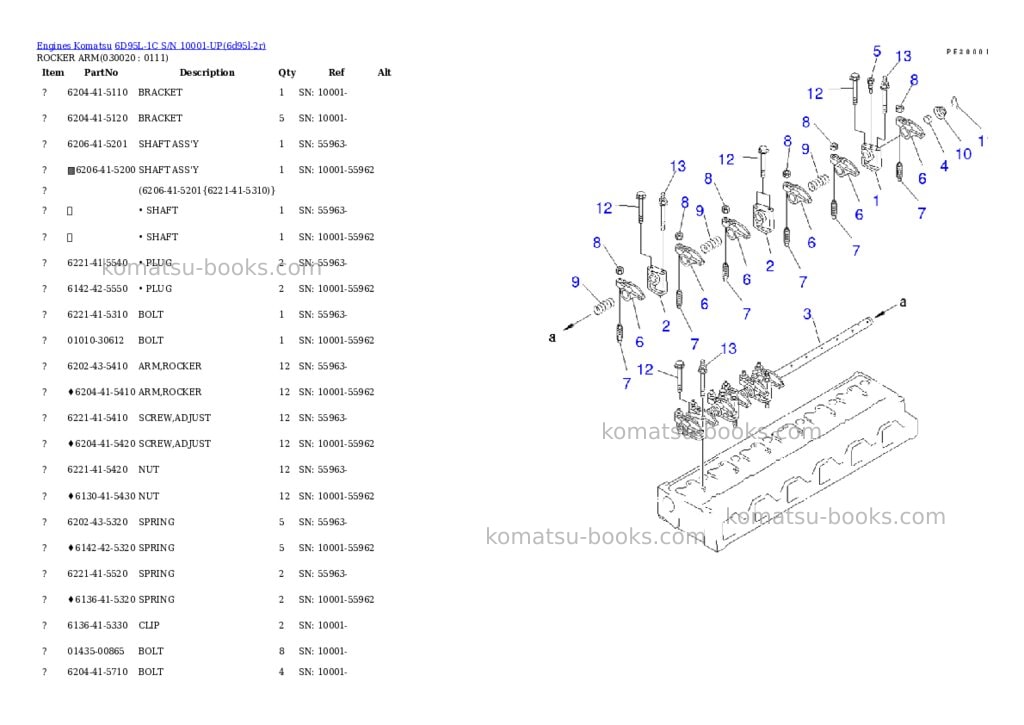Click the square marker before 6206-41-5200
1024x725 pixels.
tap(71, 170)
